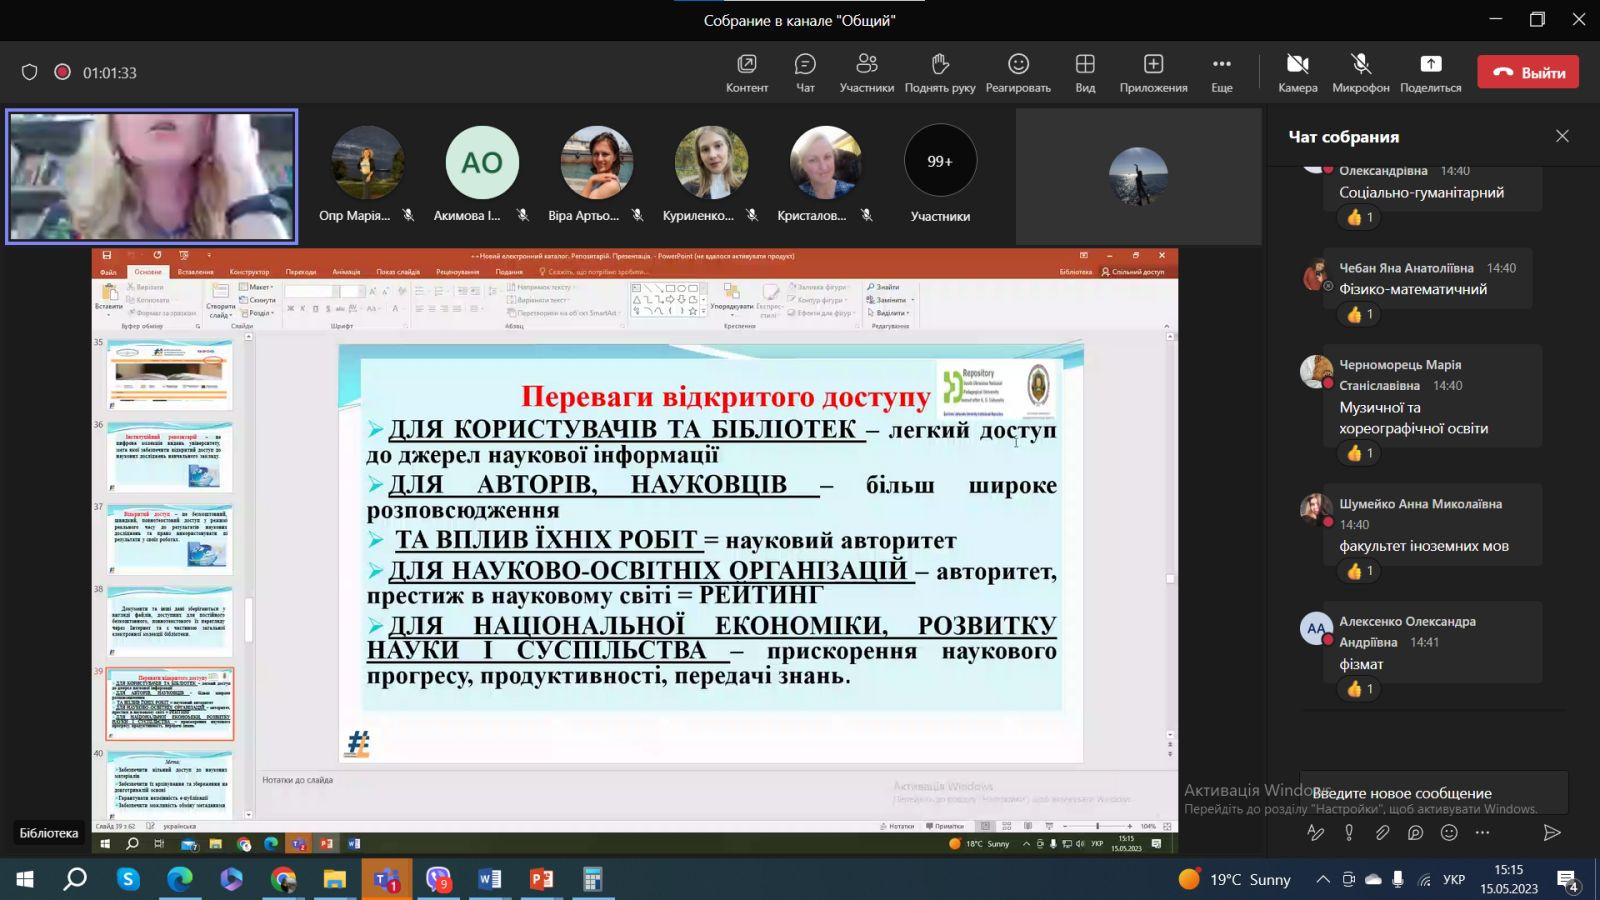Expand the 99+ Участники overflow list

(x=939, y=162)
